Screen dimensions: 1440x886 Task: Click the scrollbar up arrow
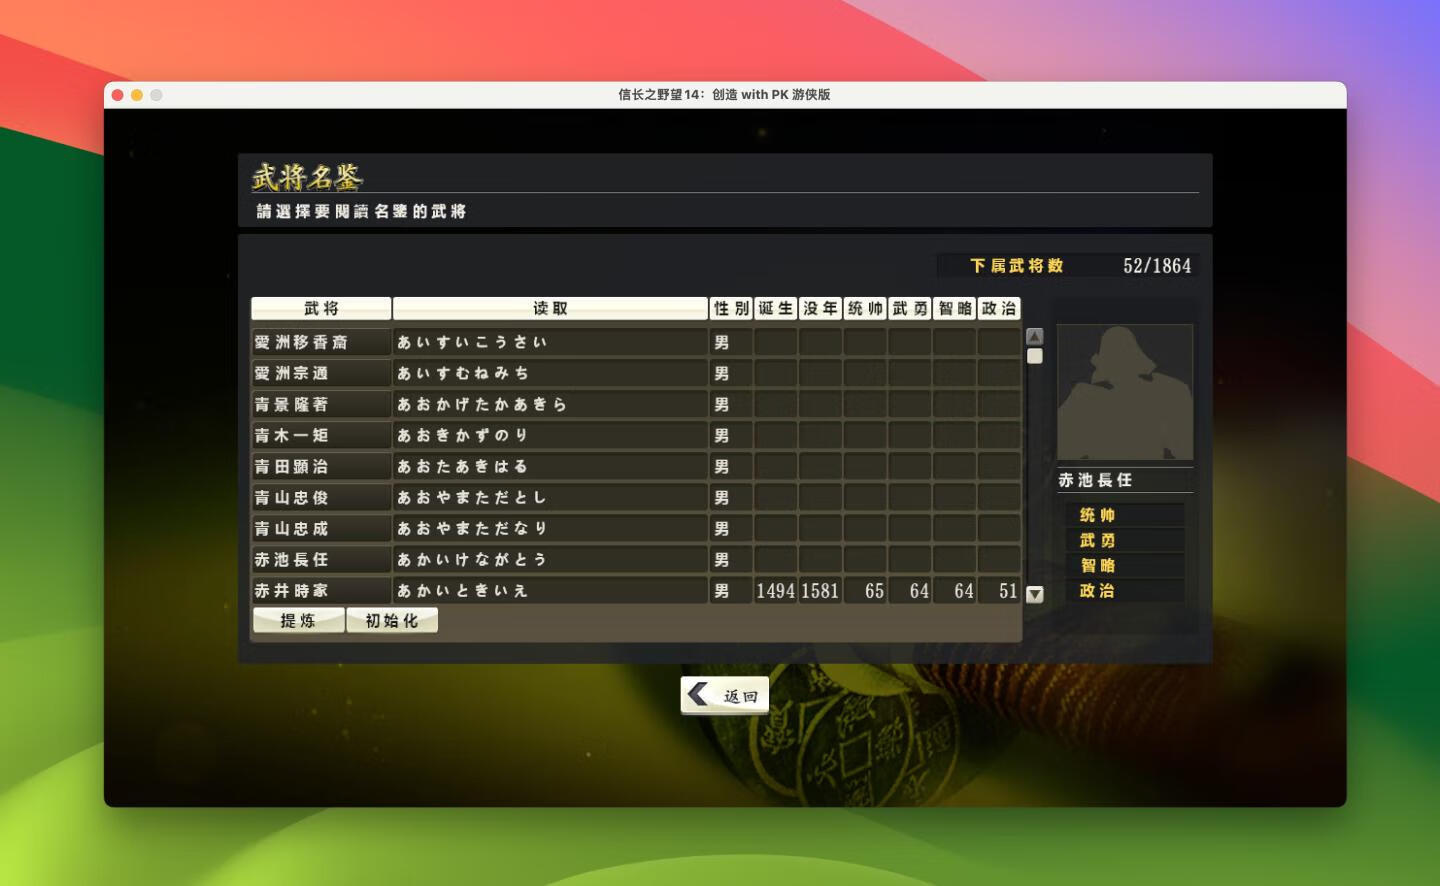pos(1035,337)
